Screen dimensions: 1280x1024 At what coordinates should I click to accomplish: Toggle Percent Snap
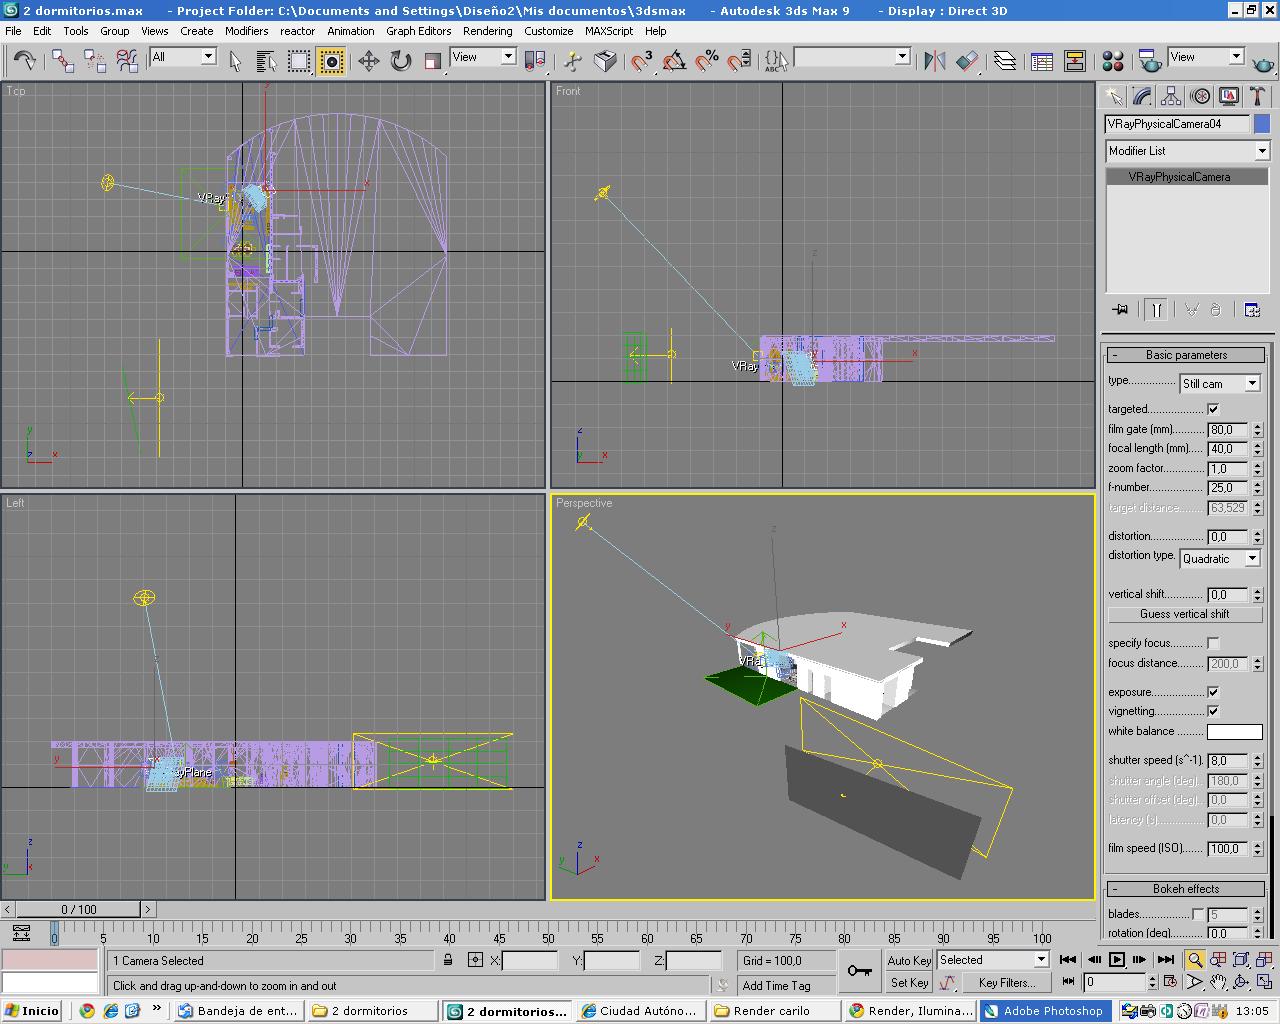coord(707,61)
